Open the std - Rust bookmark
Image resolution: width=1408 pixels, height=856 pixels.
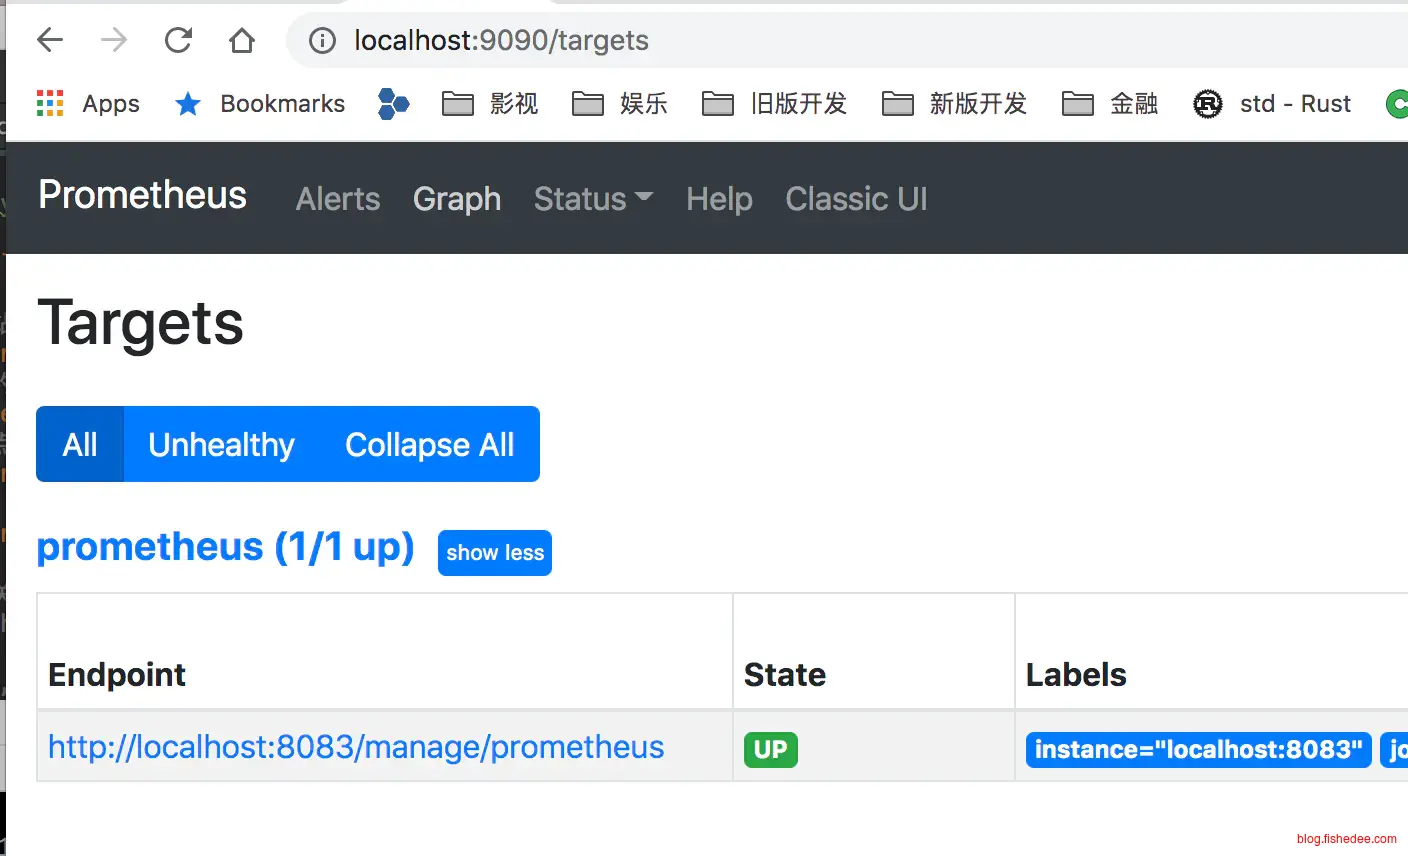pyautogui.click(x=1272, y=104)
